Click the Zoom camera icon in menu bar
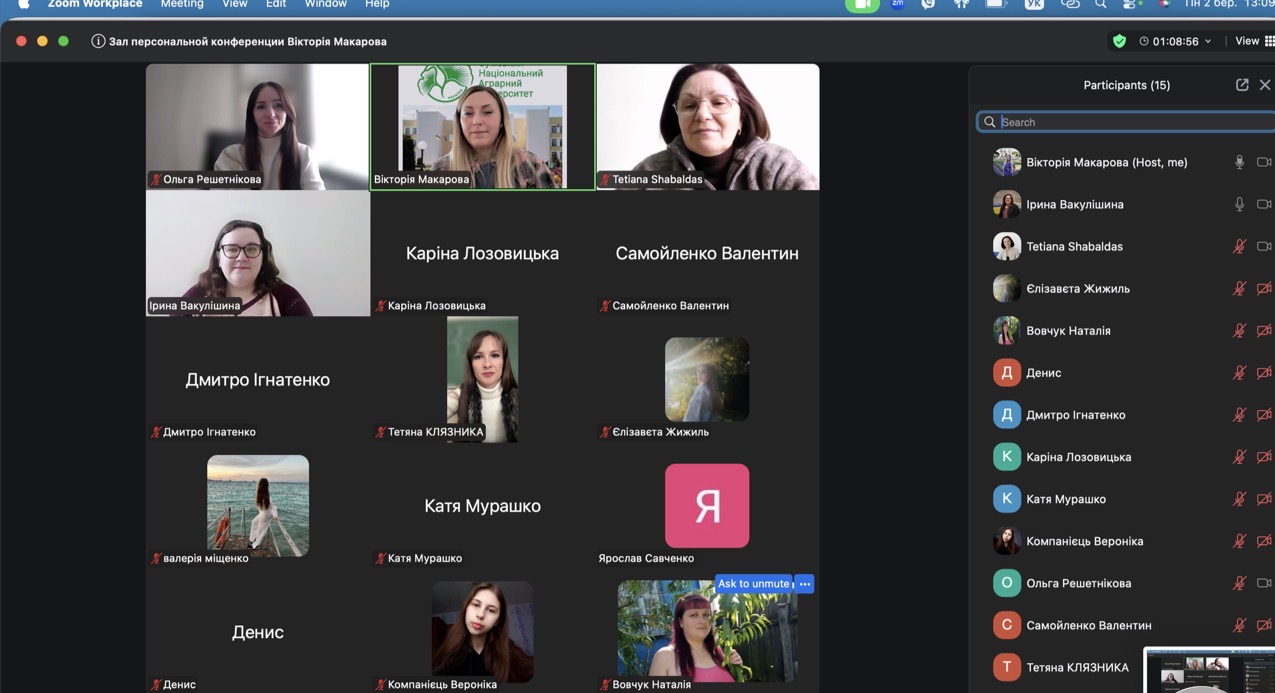The image size is (1275, 693). [861, 5]
